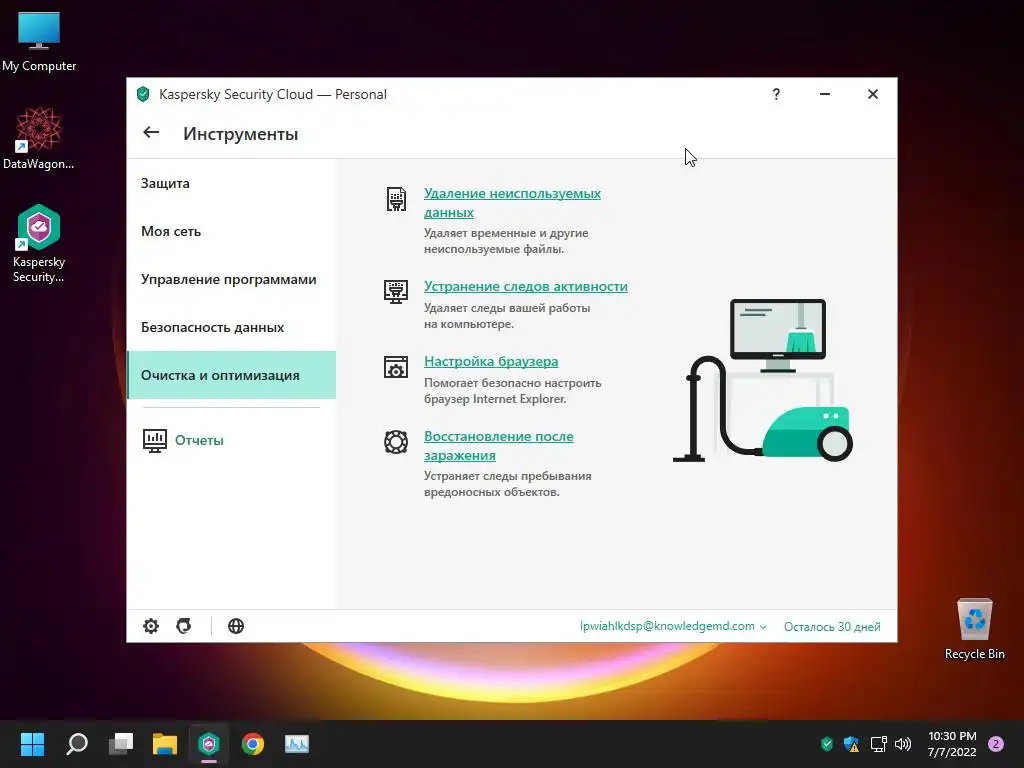Open the help question mark button
This screenshot has height=768, width=1024.
click(x=776, y=94)
